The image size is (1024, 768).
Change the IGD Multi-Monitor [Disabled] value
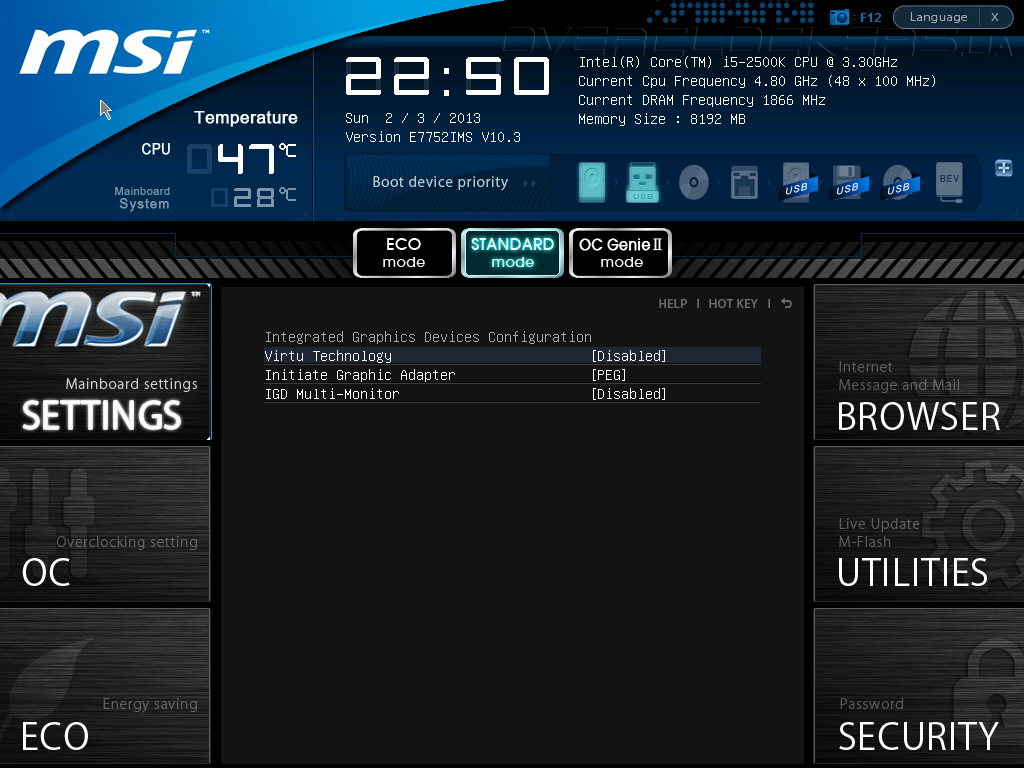click(x=628, y=394)
